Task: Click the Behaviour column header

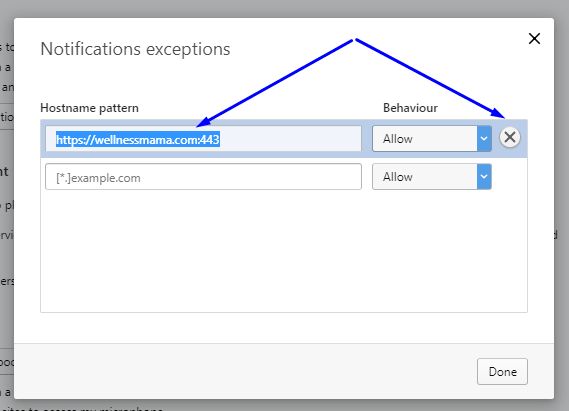Action: [410, 108]
